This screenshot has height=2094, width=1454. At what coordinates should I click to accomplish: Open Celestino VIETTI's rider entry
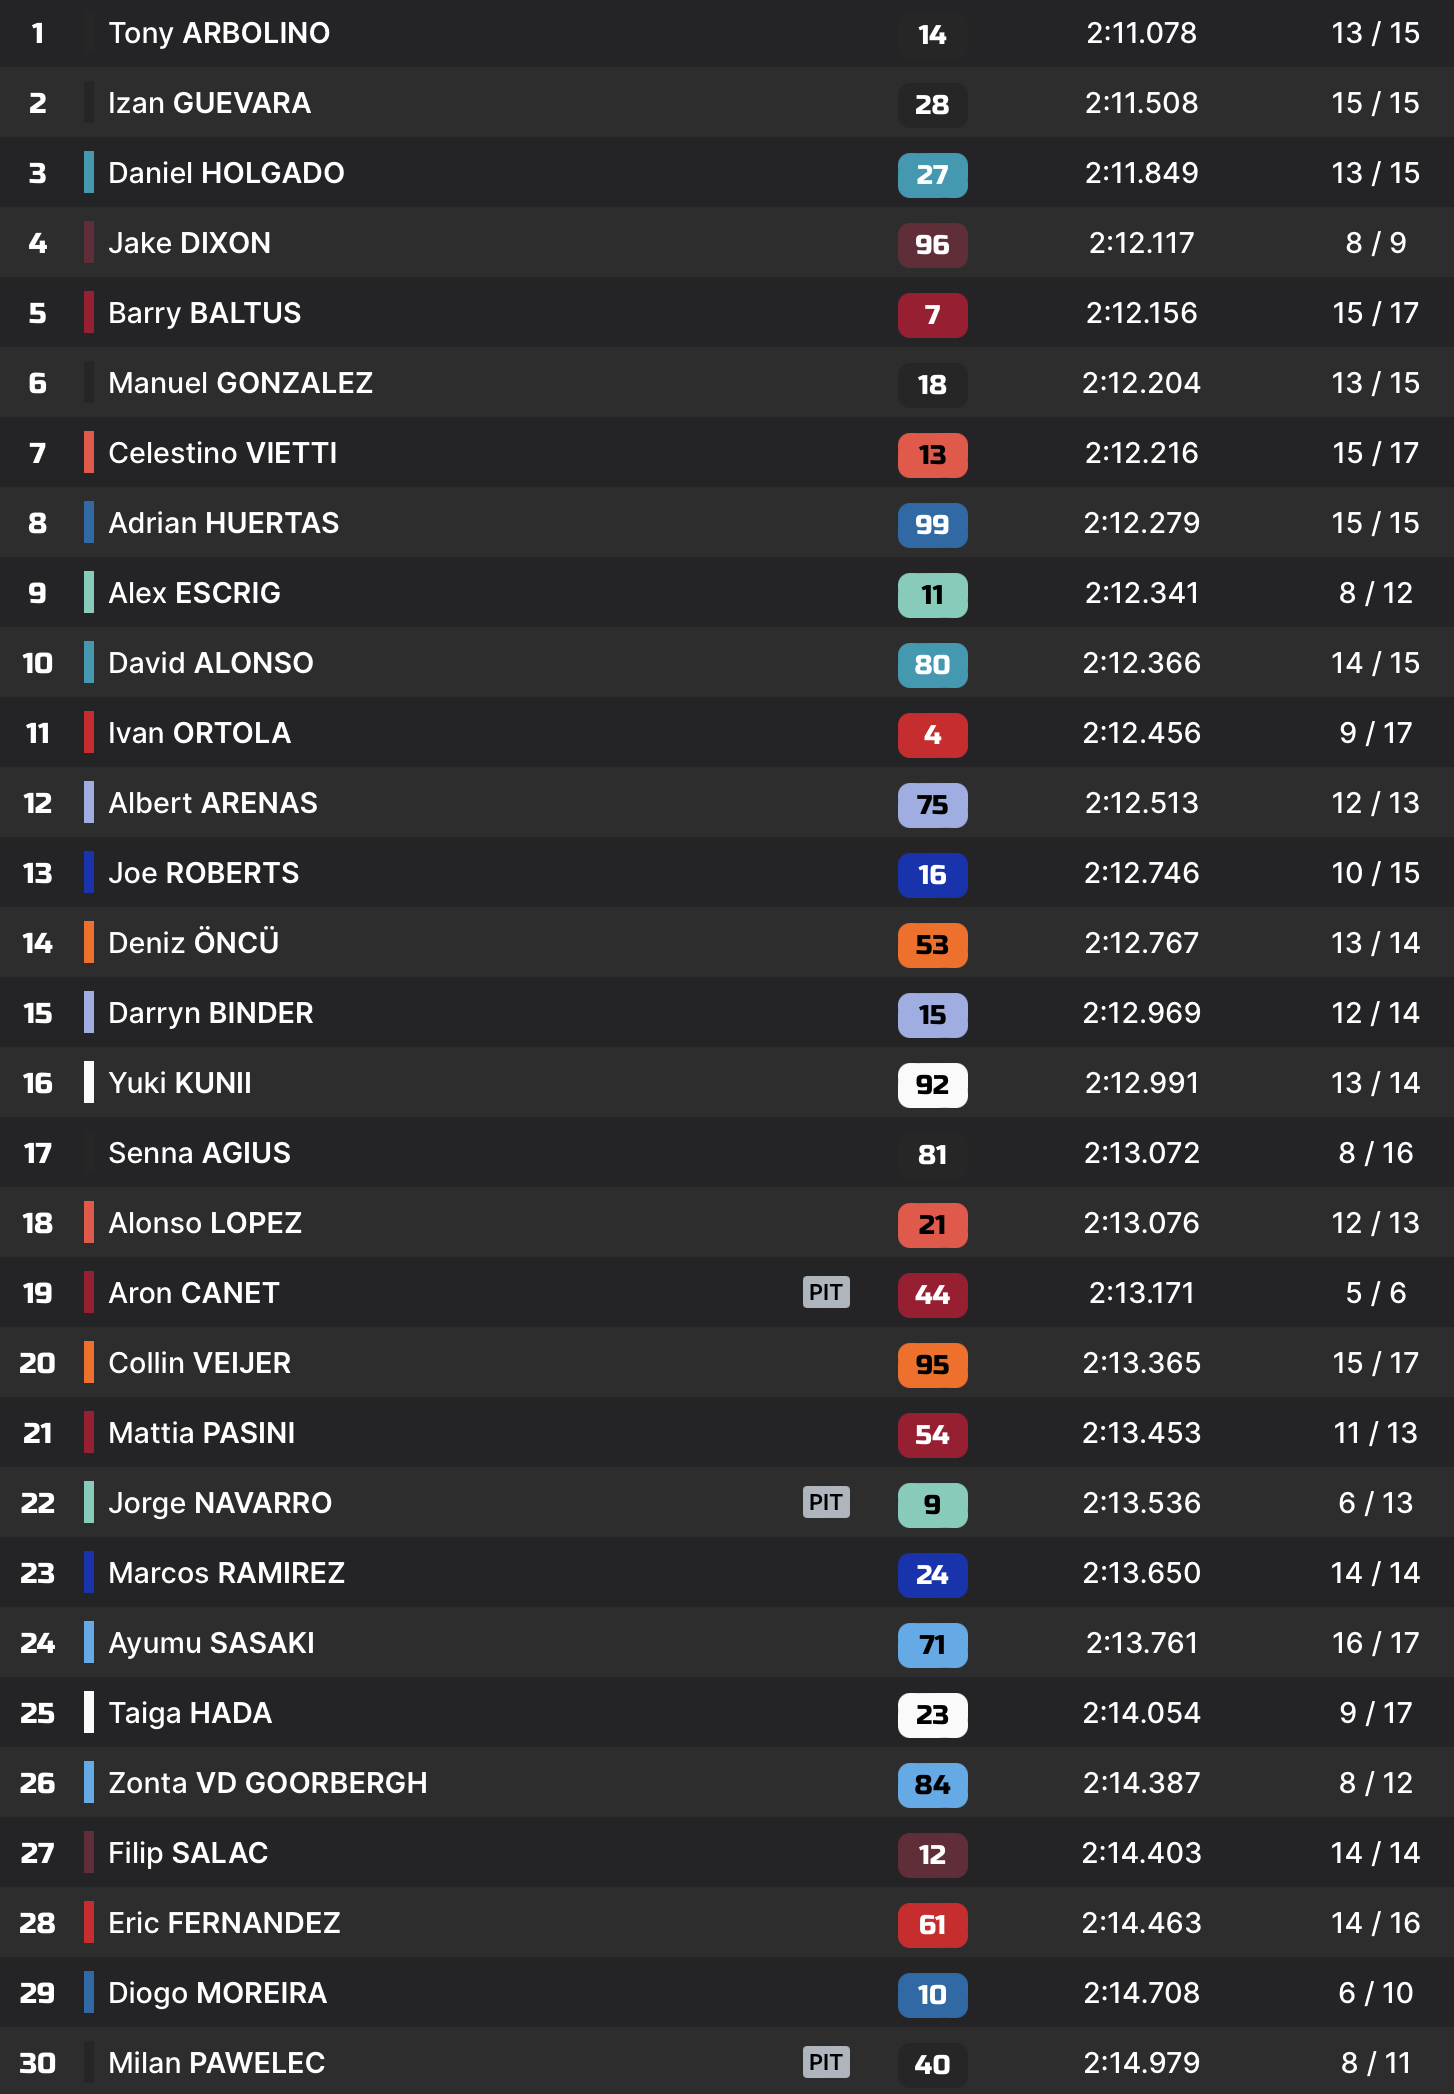tap(222, 453)
